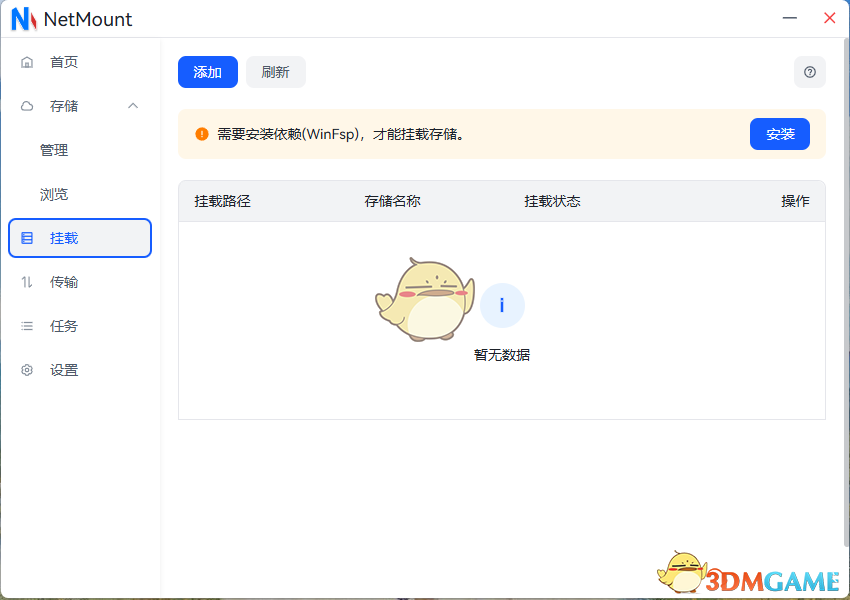Click the info icon above 暂无数据

click(x=502, y=305)
